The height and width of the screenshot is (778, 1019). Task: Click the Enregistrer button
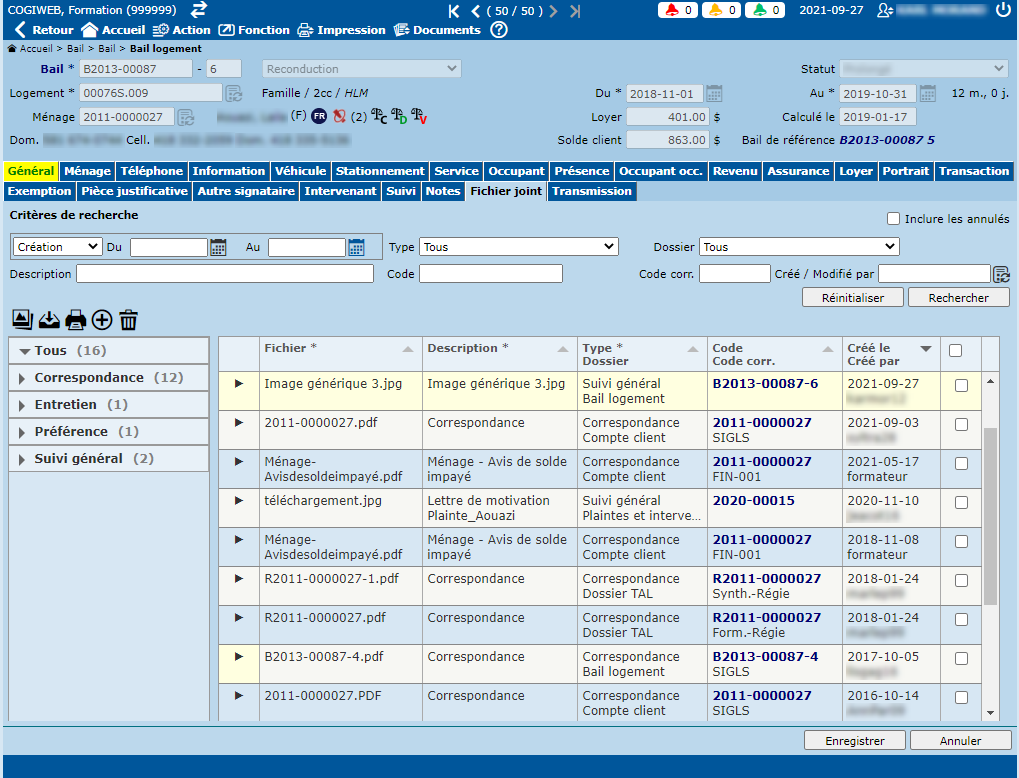854,741
